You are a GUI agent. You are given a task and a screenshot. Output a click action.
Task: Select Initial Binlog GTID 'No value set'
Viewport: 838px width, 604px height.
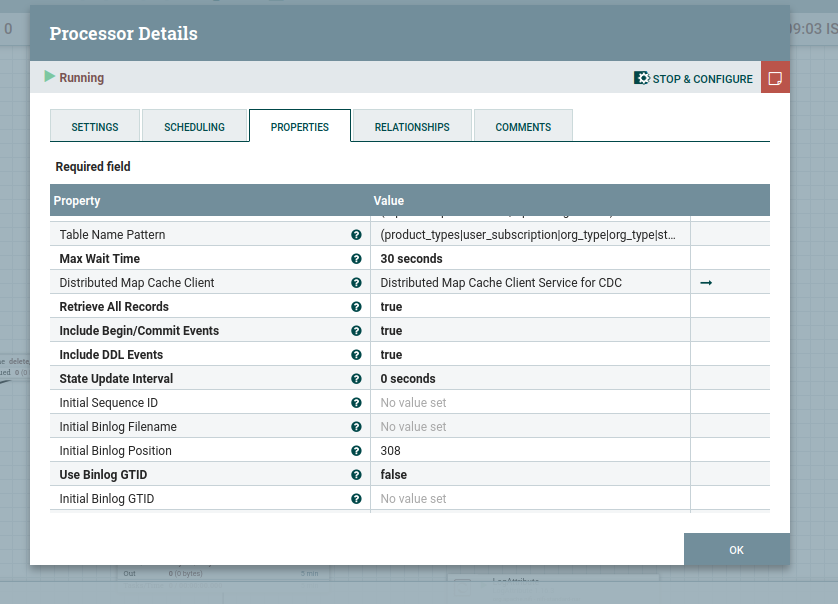413,499
